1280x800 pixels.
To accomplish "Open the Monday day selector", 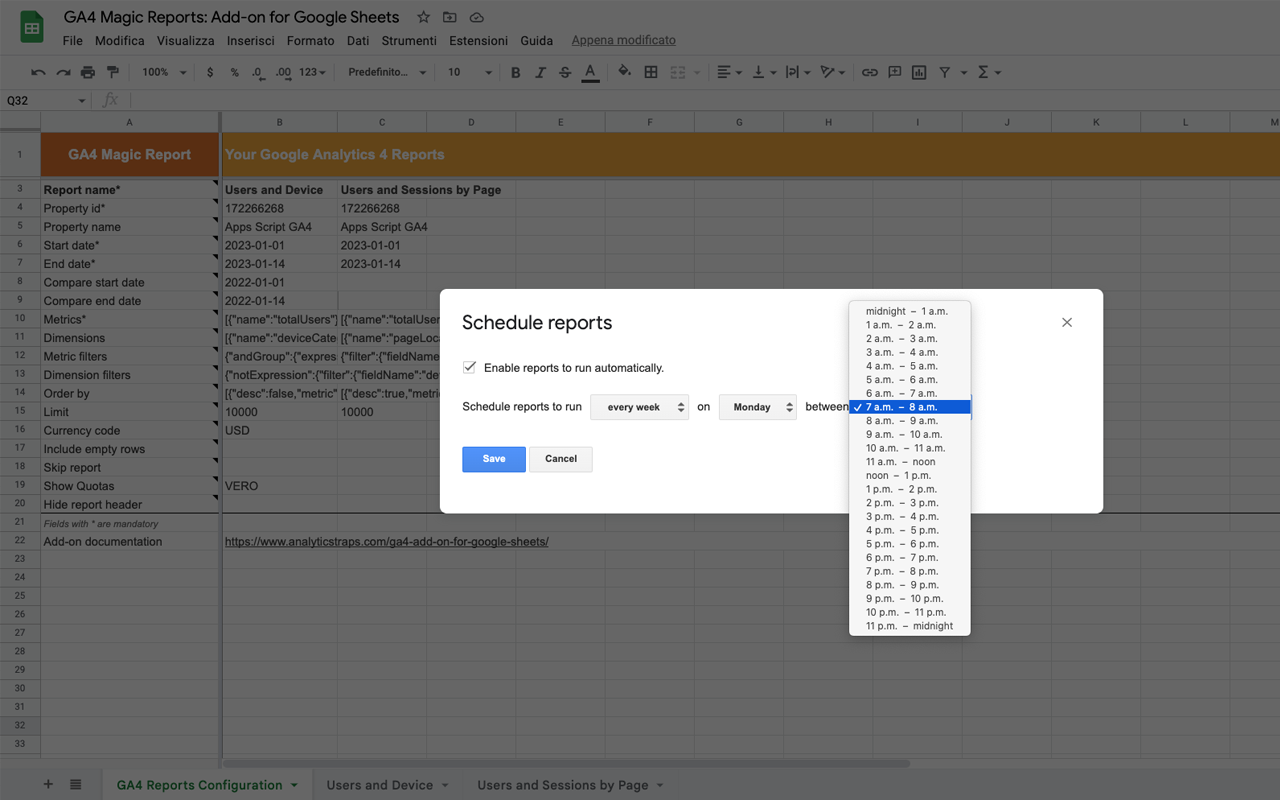I will point(757,407).
